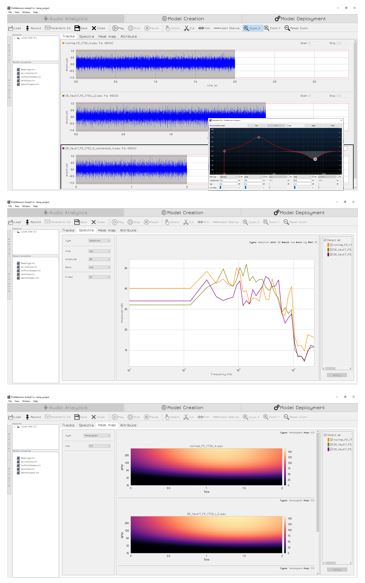Screen dimensions: 365x583
Task: Open the Attribute tab in the Tracks window
Action: [129, 36]
